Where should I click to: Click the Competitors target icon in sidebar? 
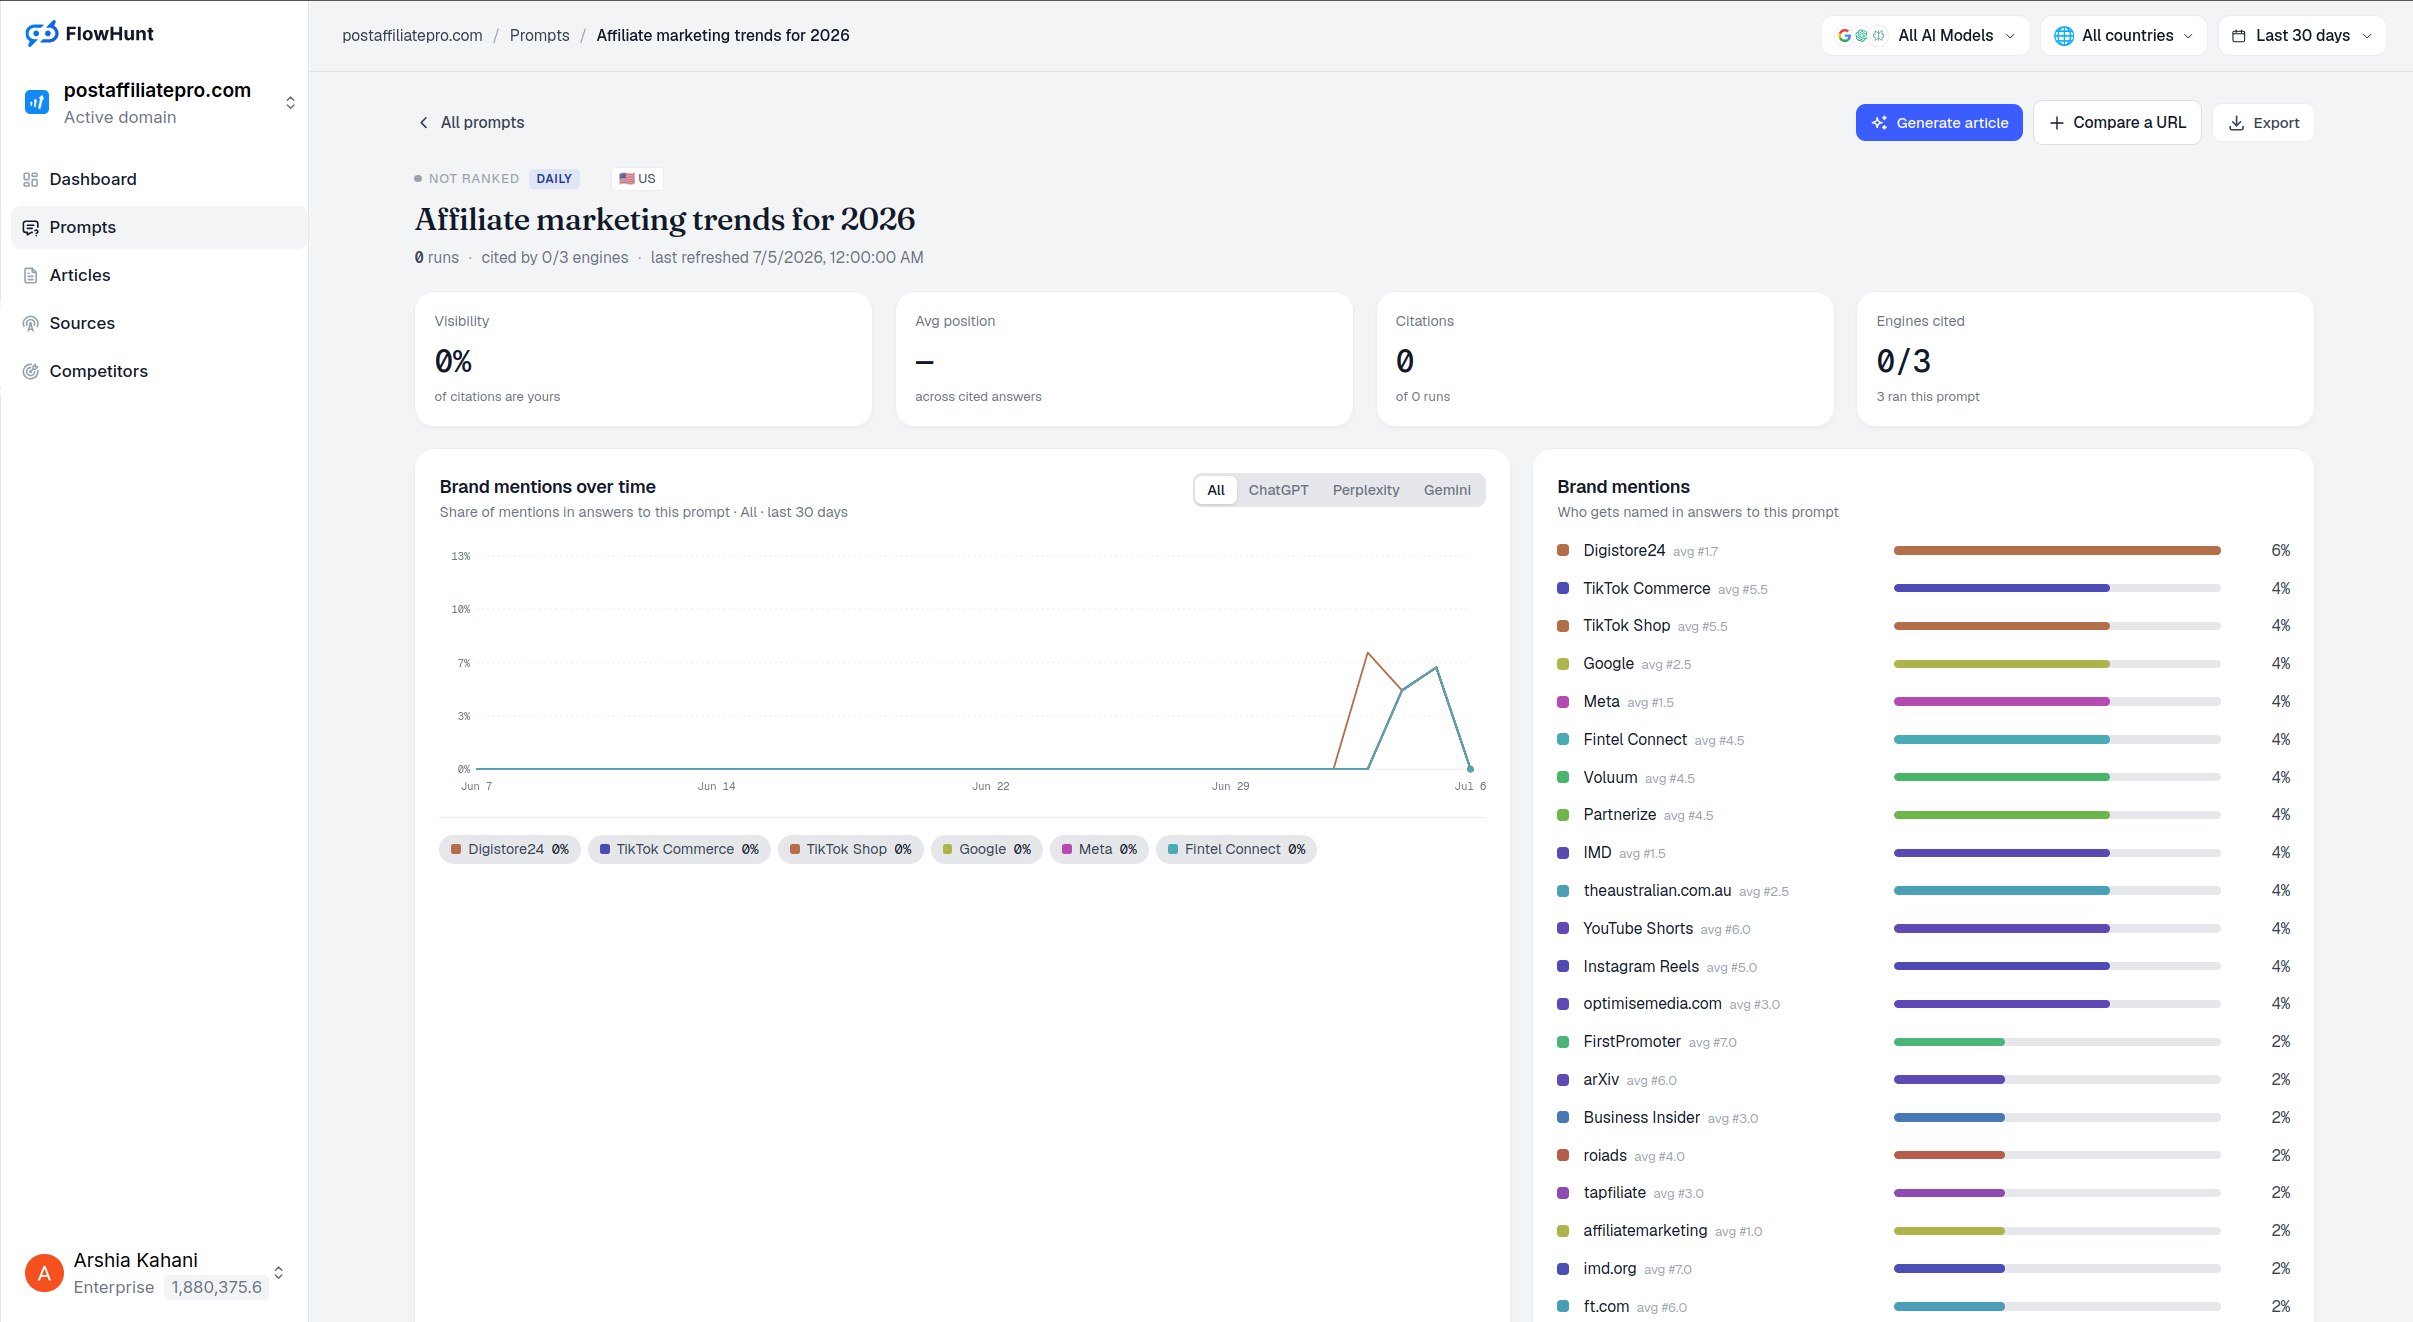(x=31, y=371)
